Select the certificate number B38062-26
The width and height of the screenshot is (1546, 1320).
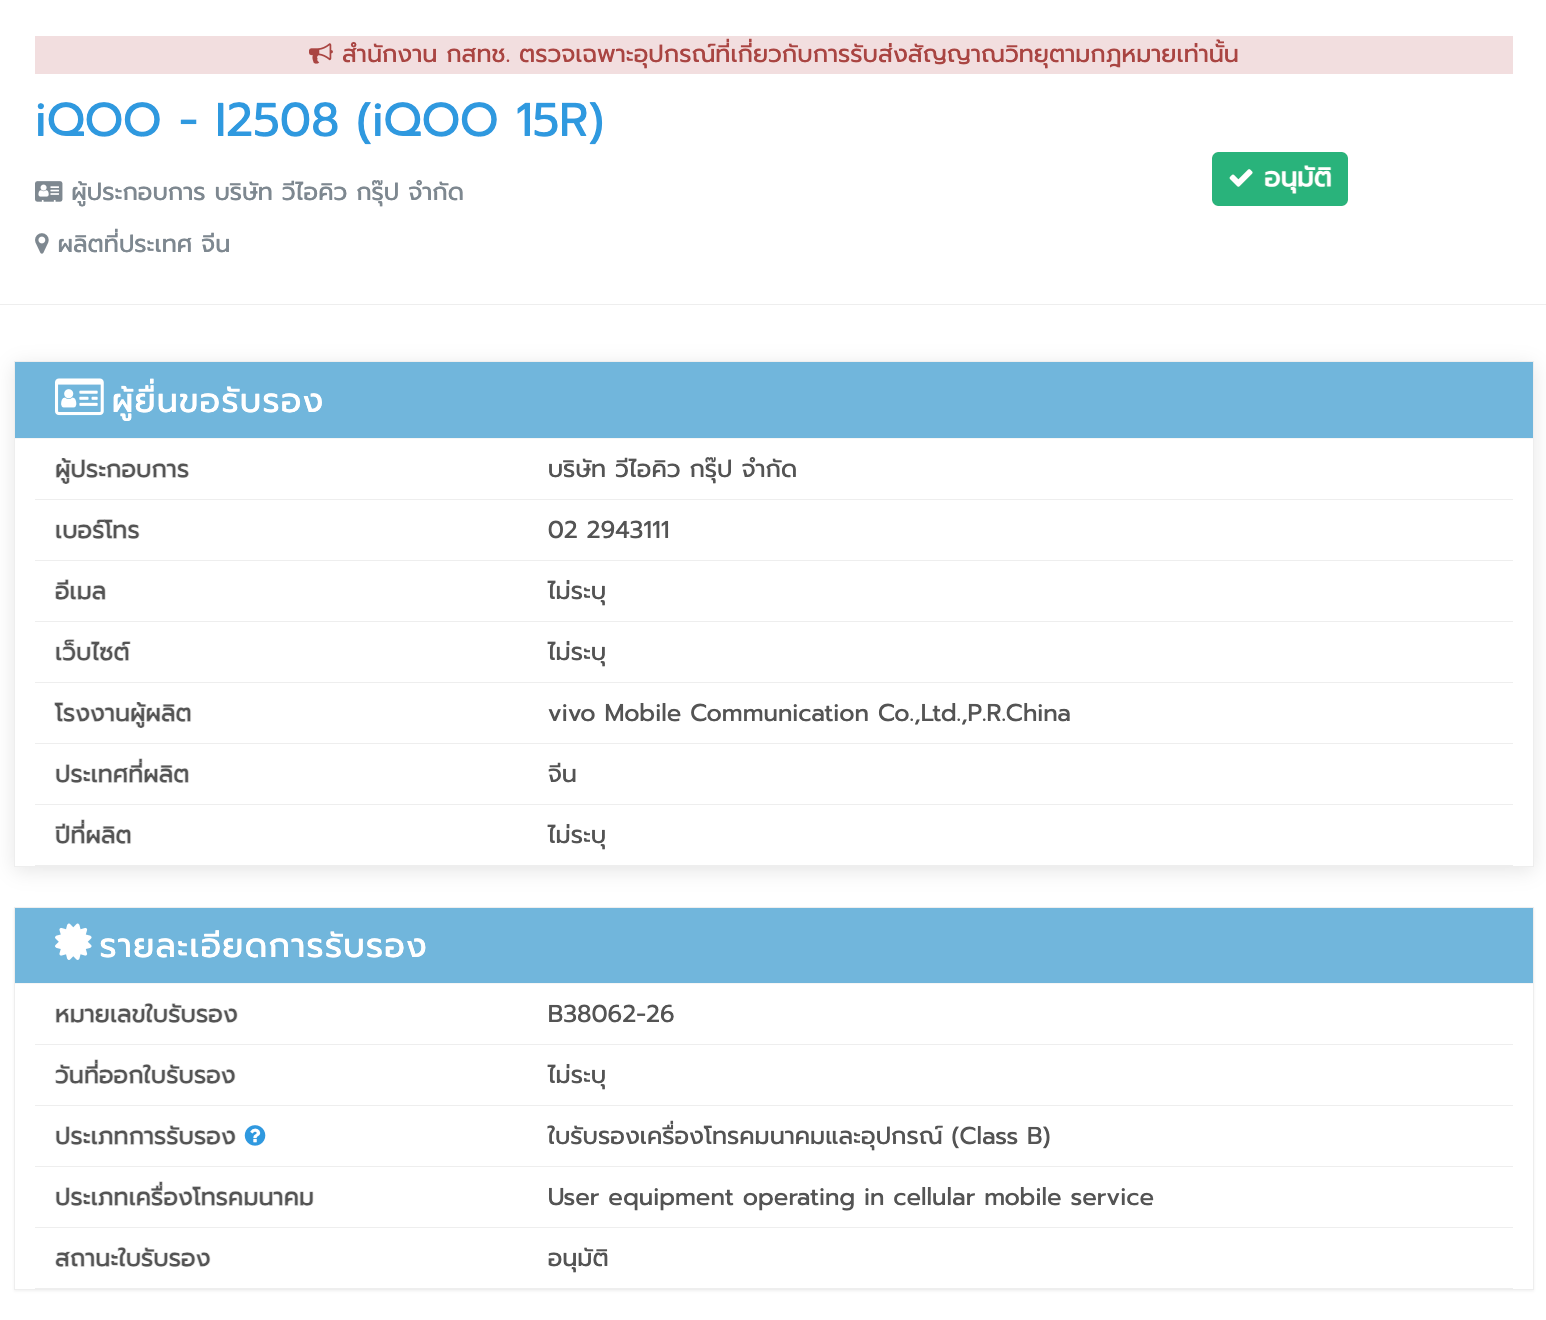click(610, 1014)
